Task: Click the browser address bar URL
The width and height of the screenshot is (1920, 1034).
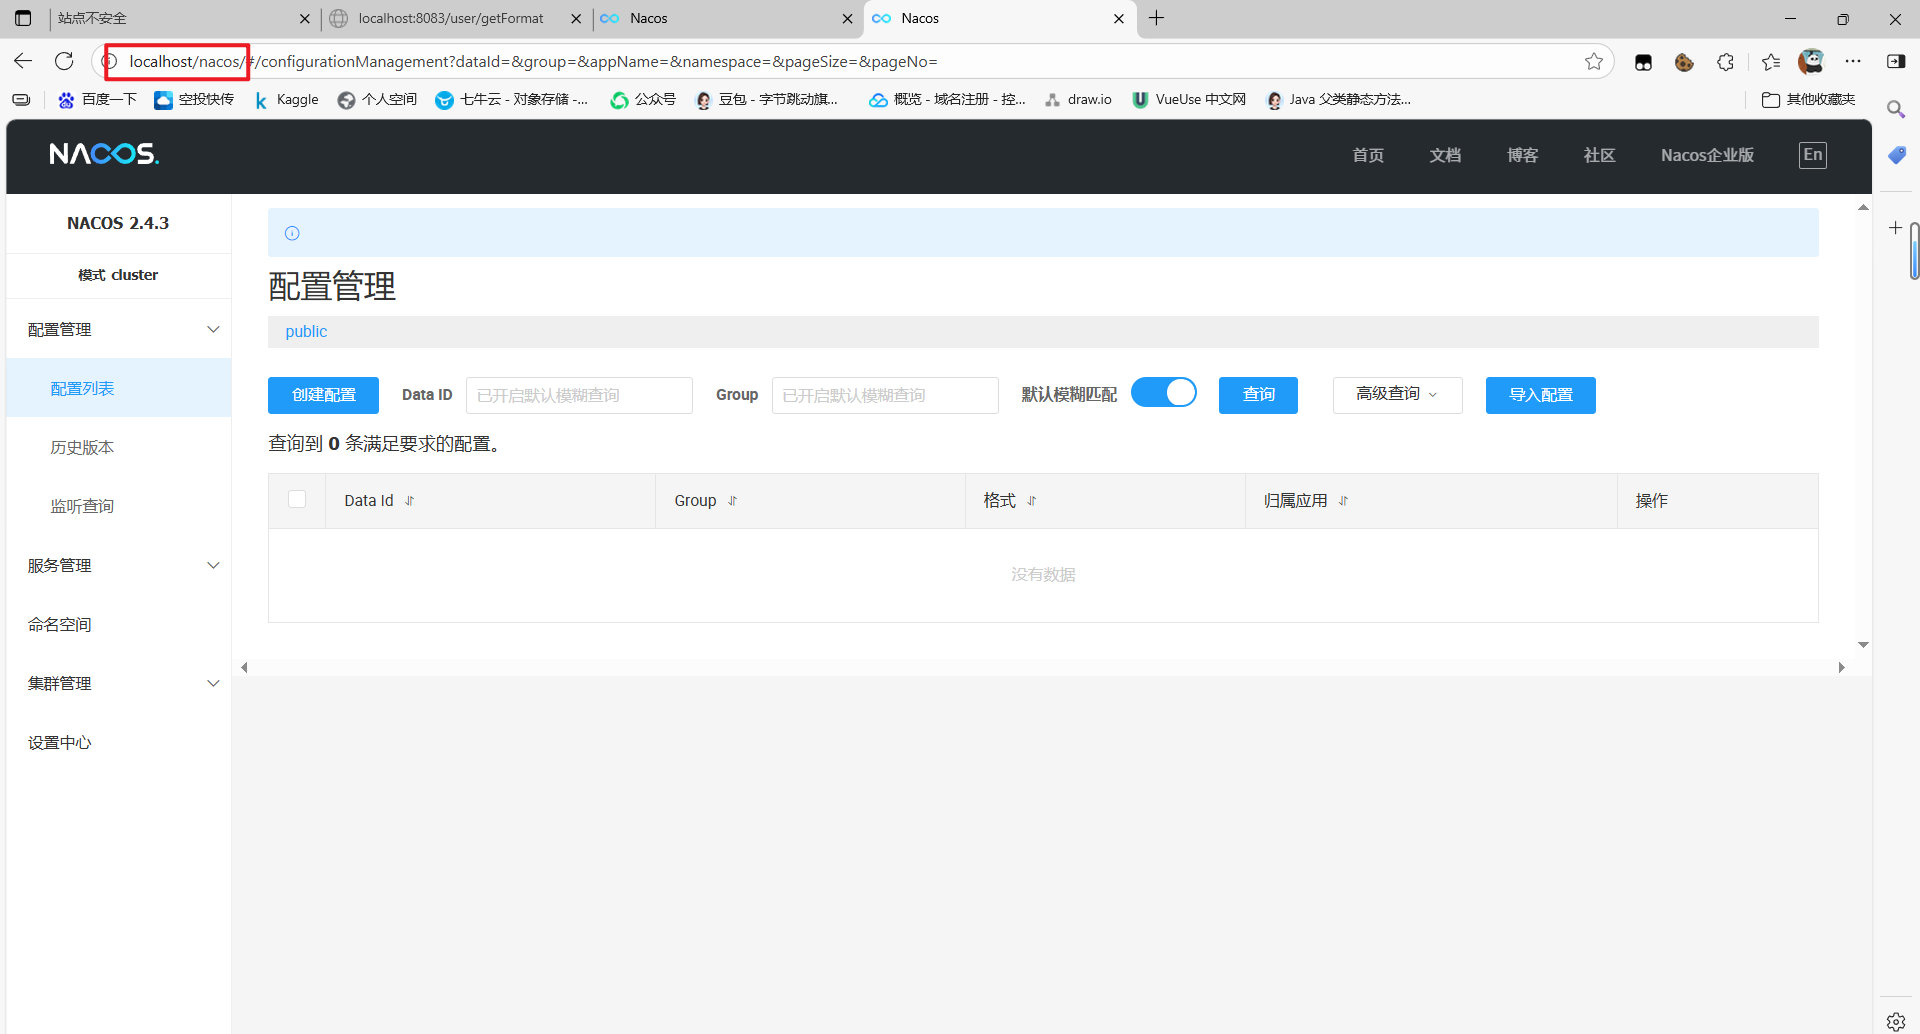Action: click(533, 61)
